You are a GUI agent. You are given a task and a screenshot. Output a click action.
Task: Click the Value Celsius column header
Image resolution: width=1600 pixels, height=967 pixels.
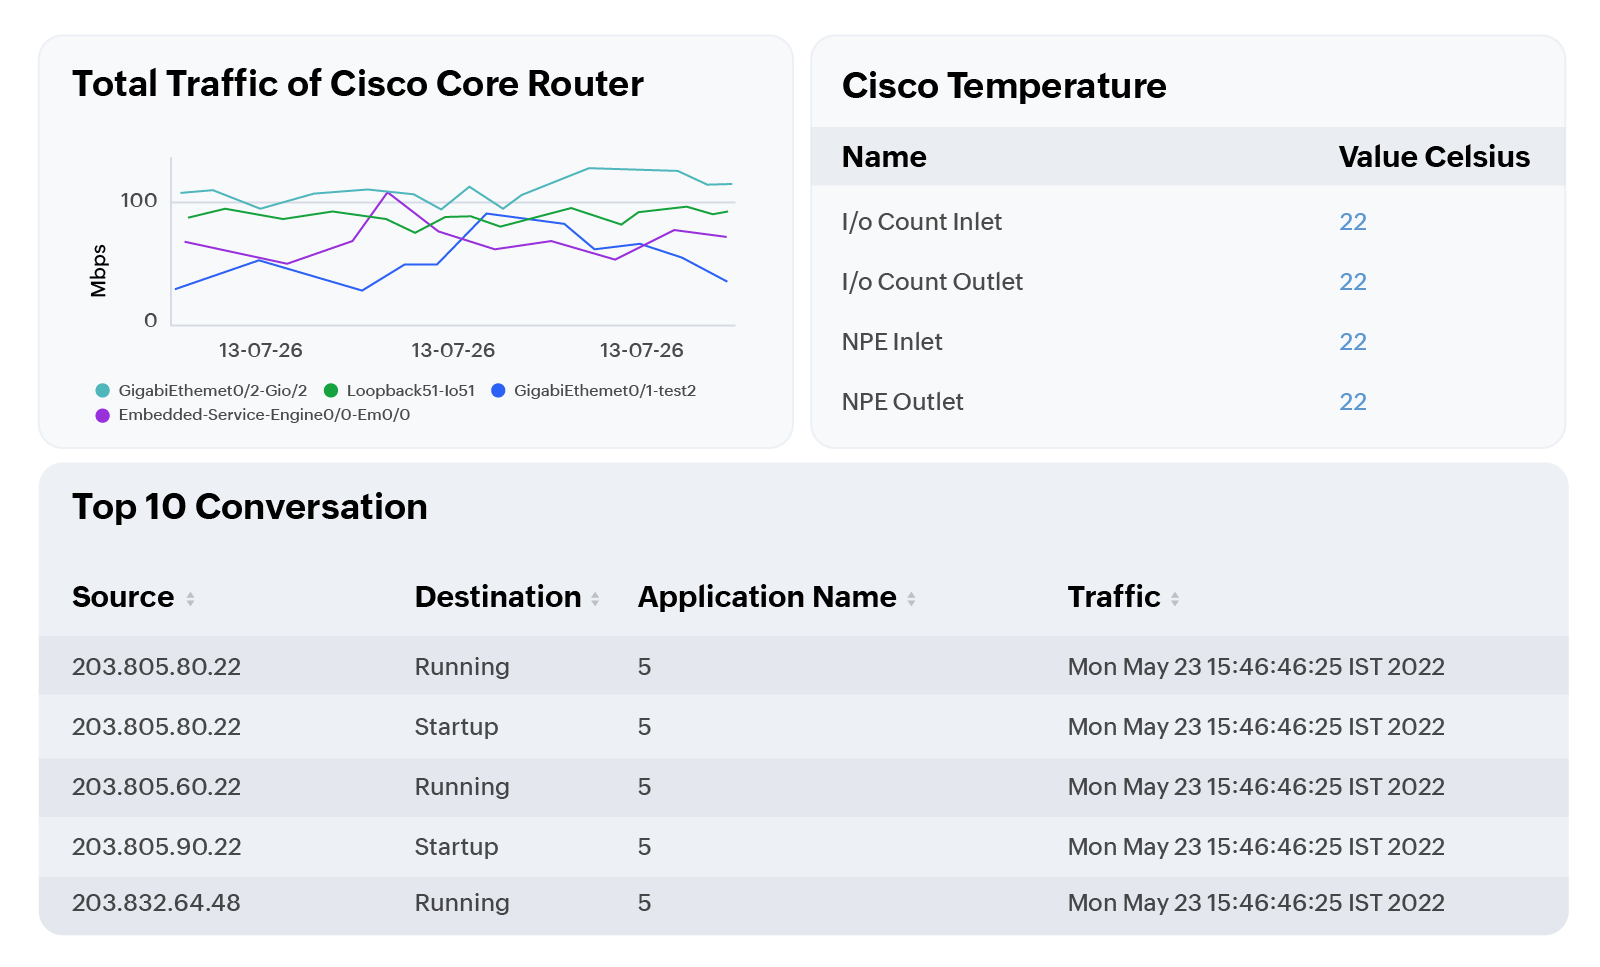tap(1434, 157)
